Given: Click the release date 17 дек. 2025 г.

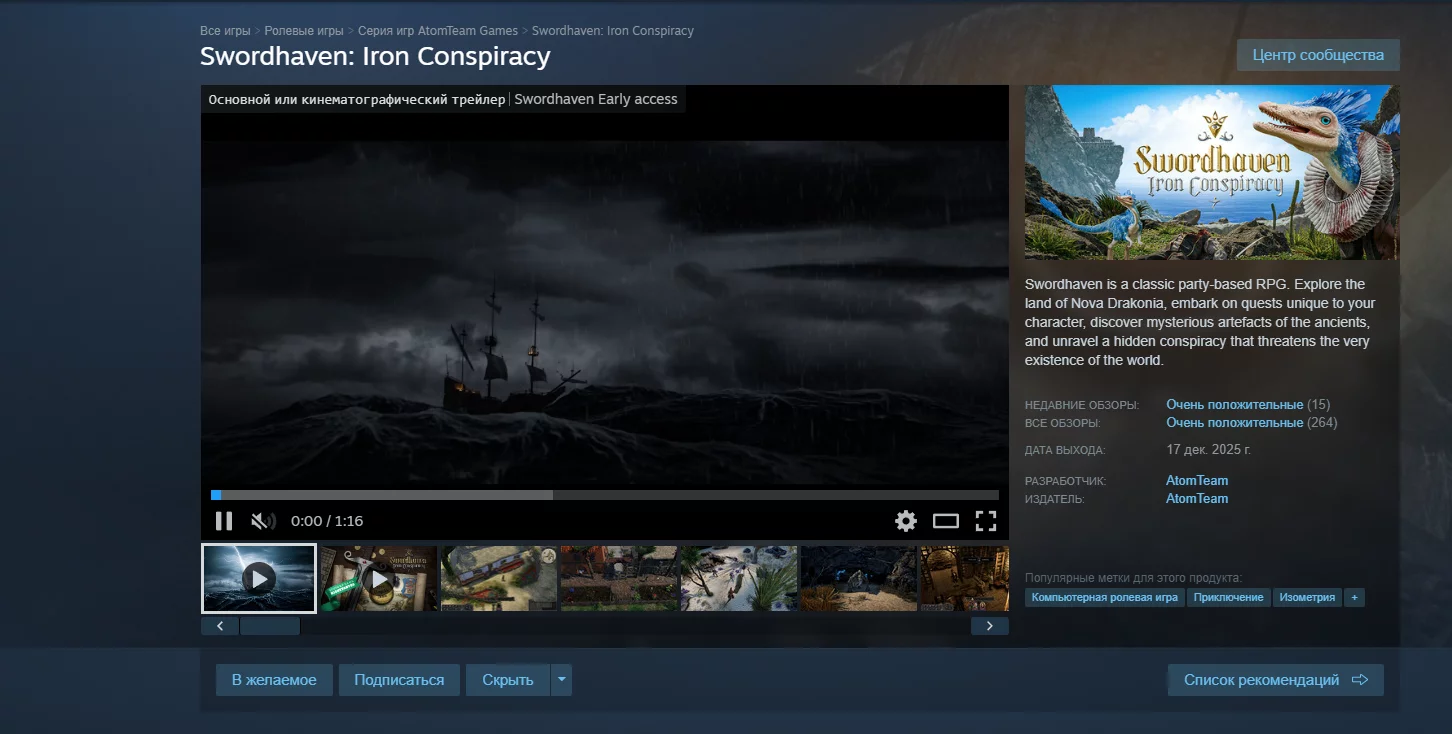Looking at the screenshot, I should pyautogui.click(x=1209, y=450).
